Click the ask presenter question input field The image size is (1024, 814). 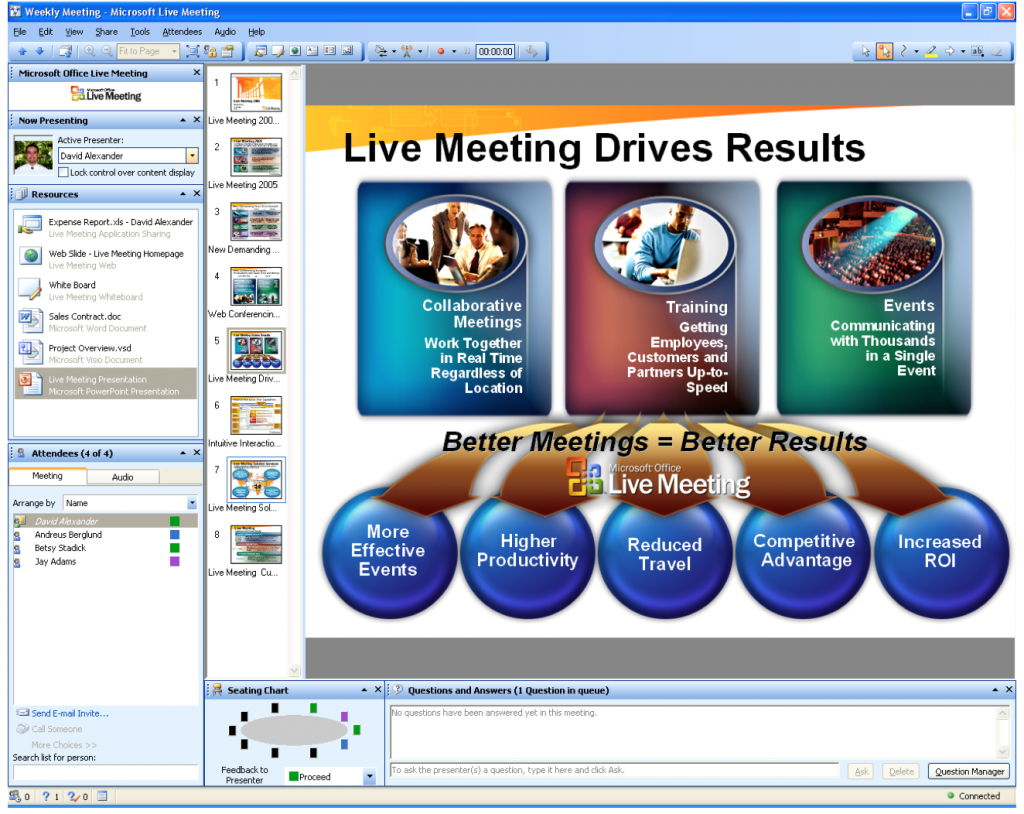(614, 770)
